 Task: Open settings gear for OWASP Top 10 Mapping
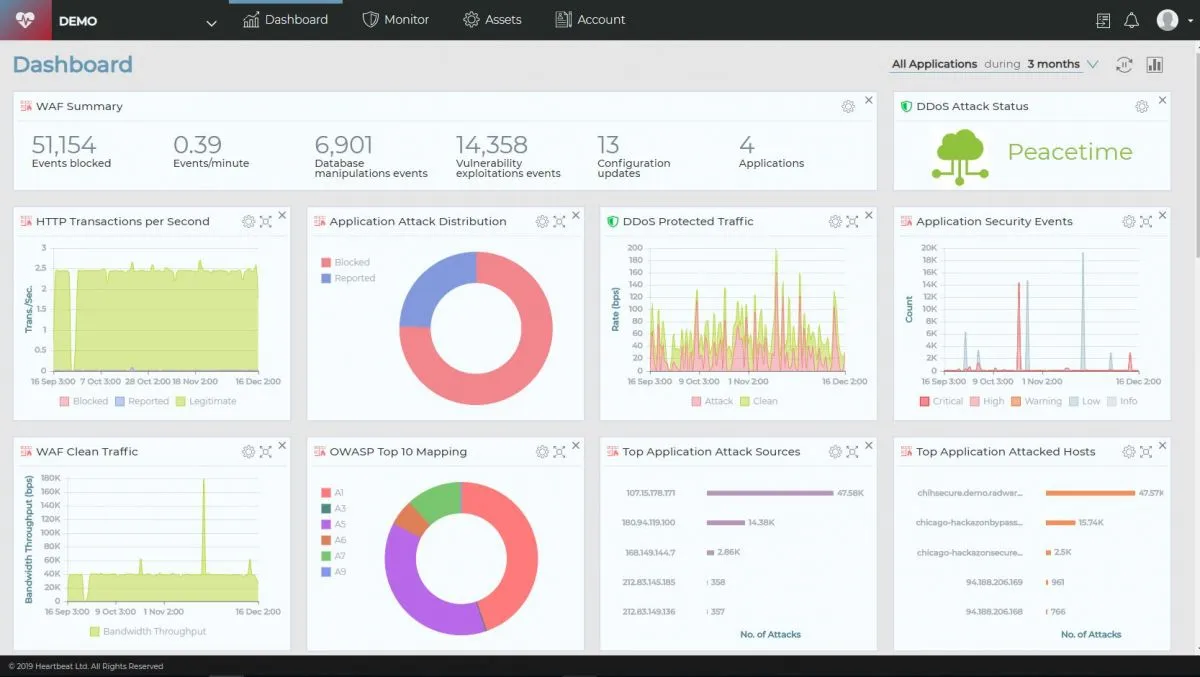coord(542,452)
